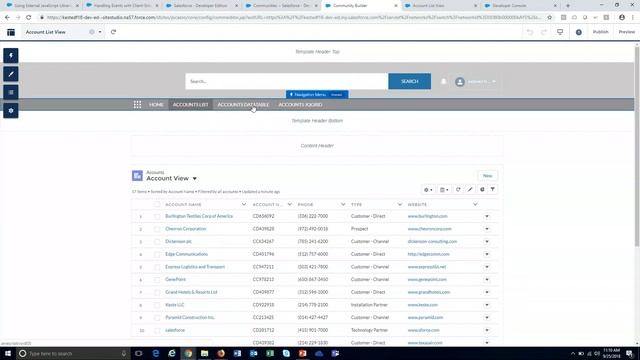Open Chrome profile icon in browser toolbar

pos(622,18)
